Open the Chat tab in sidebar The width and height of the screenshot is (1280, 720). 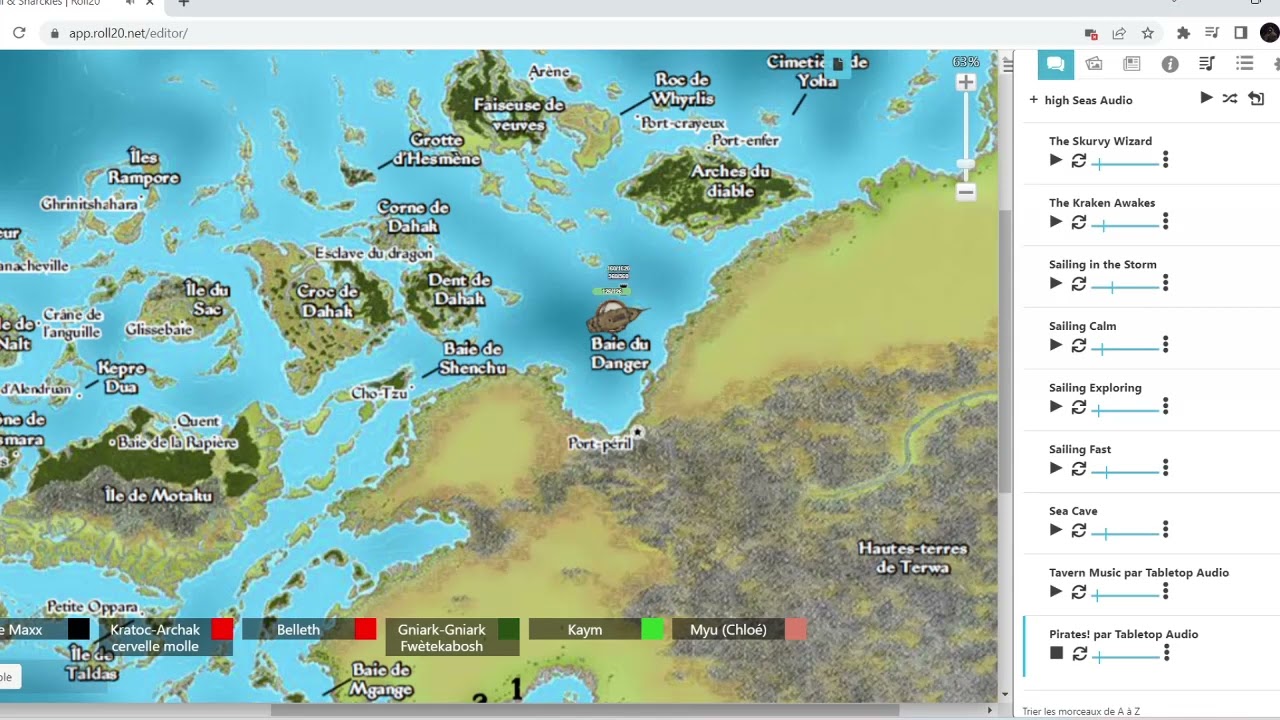1055,64
